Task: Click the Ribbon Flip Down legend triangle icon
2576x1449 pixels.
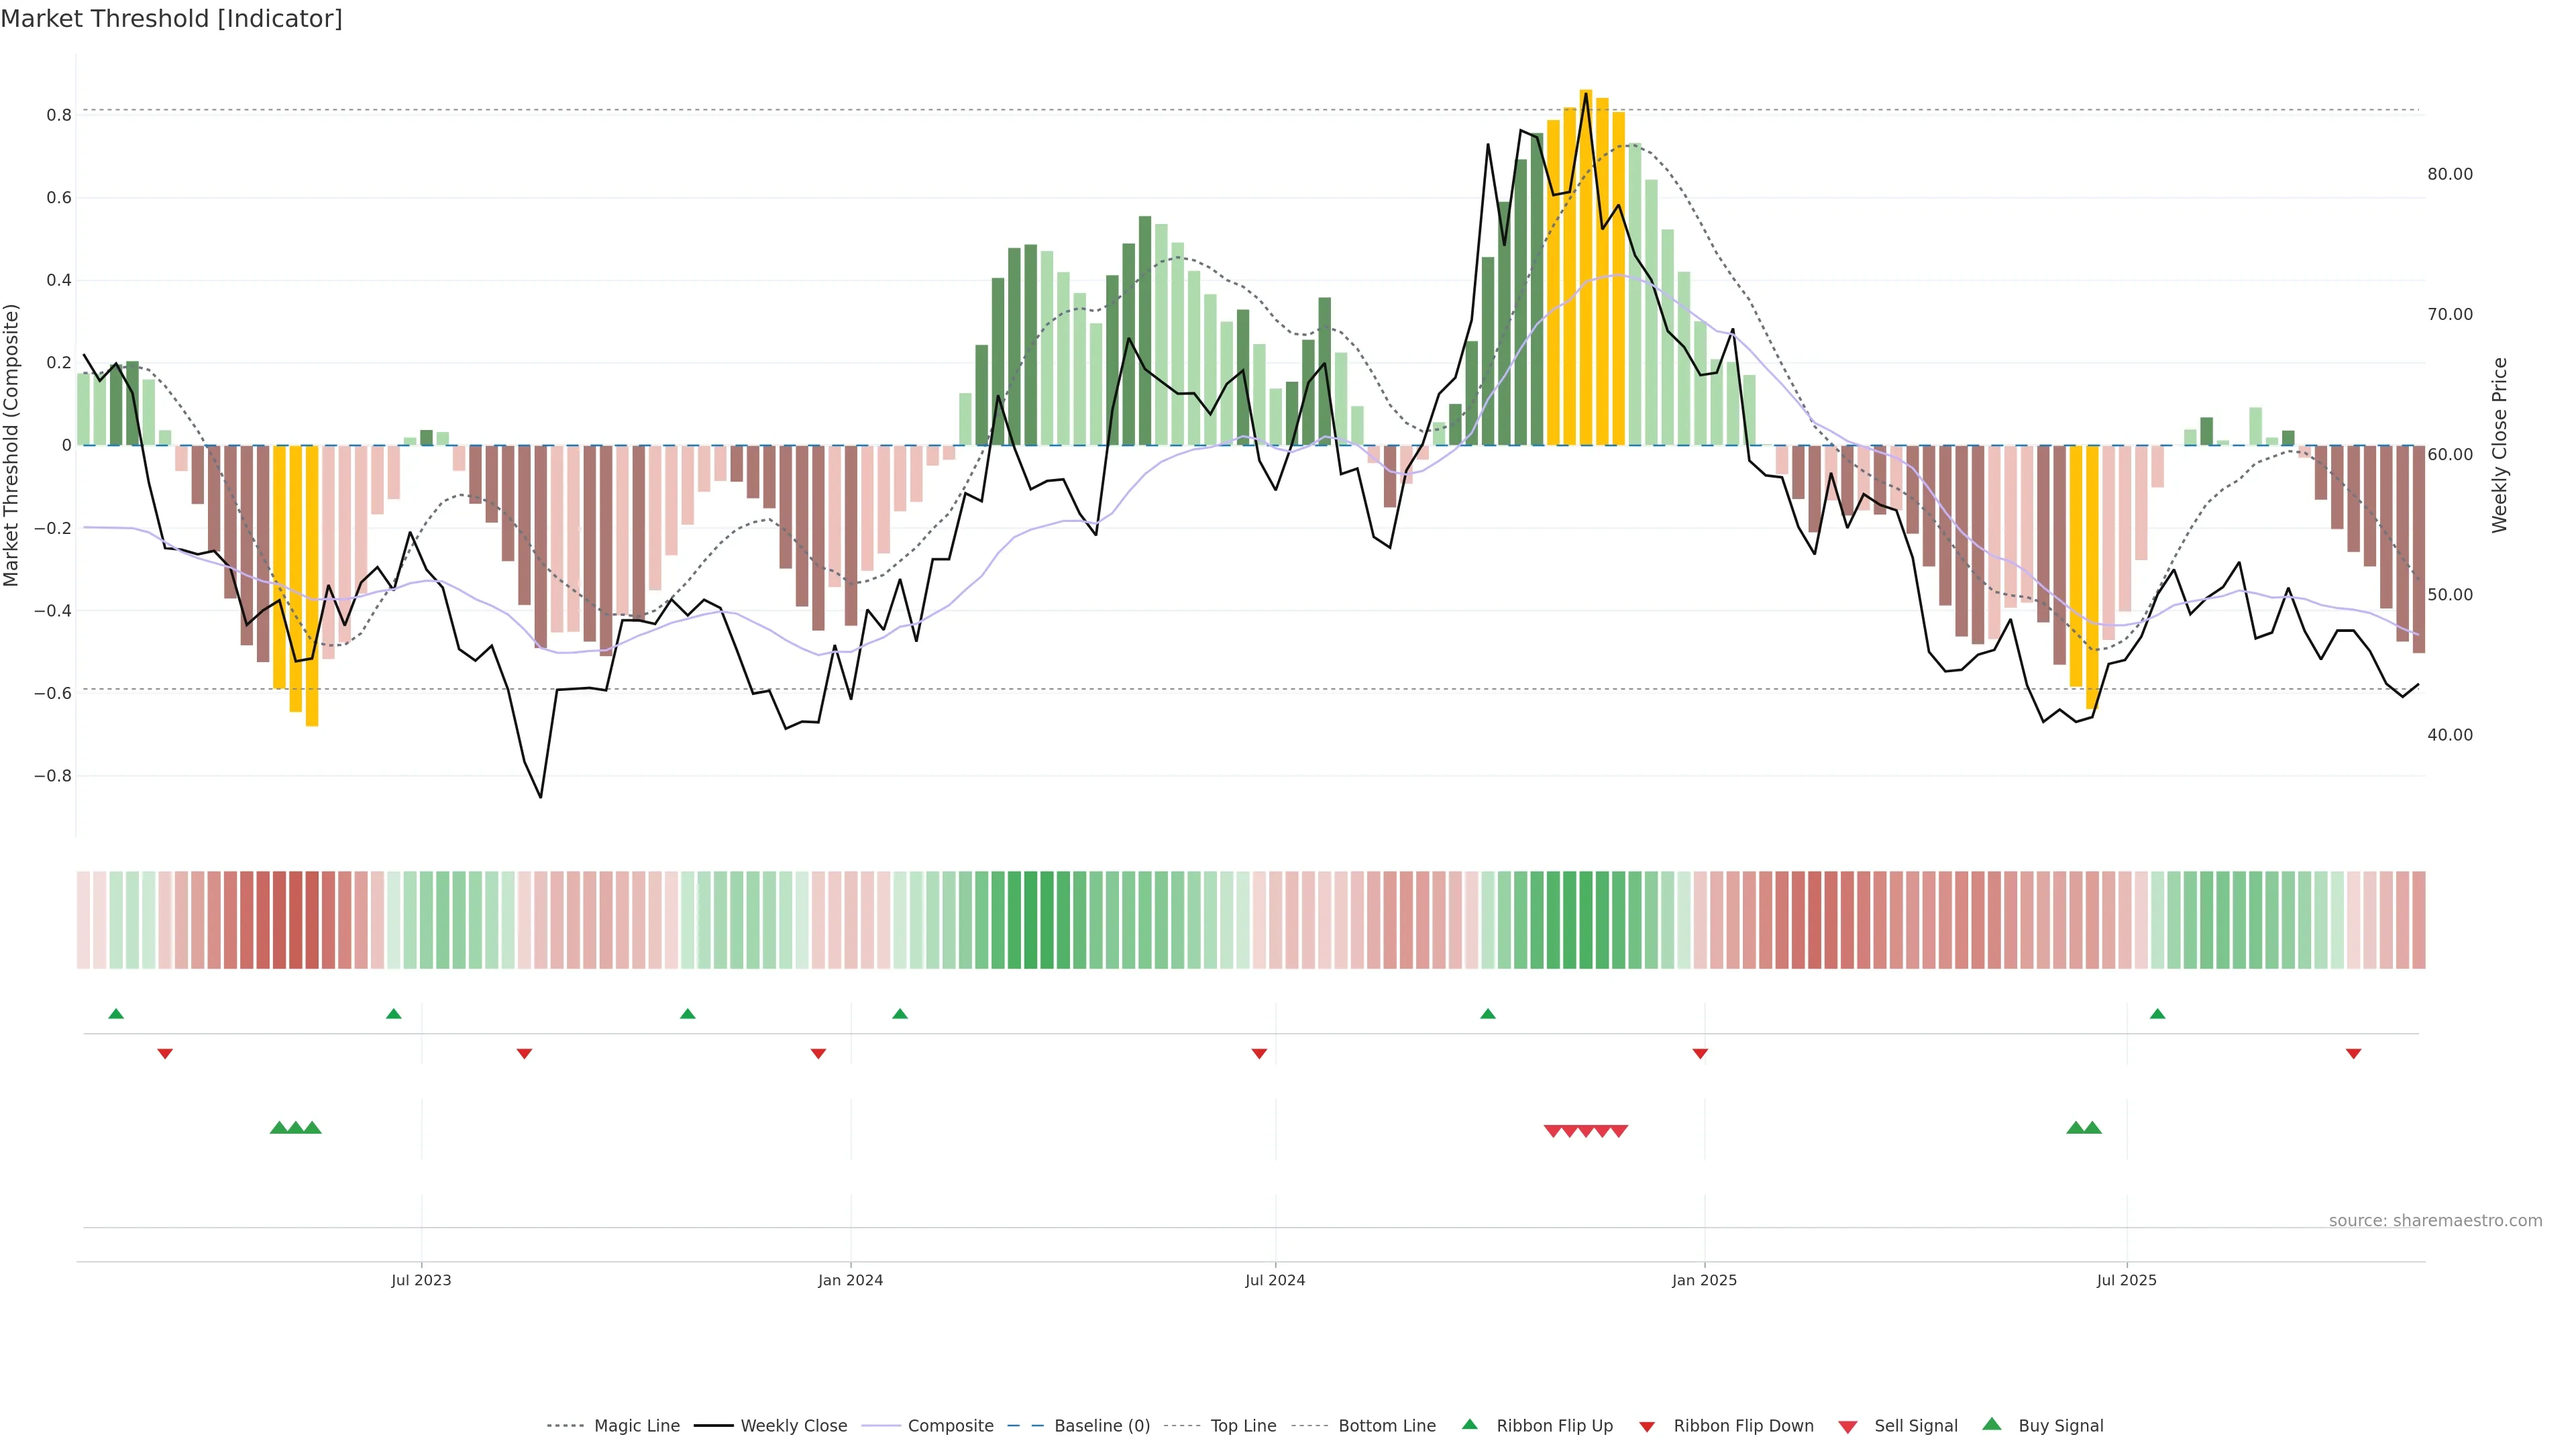Action: point(1647,1427)
